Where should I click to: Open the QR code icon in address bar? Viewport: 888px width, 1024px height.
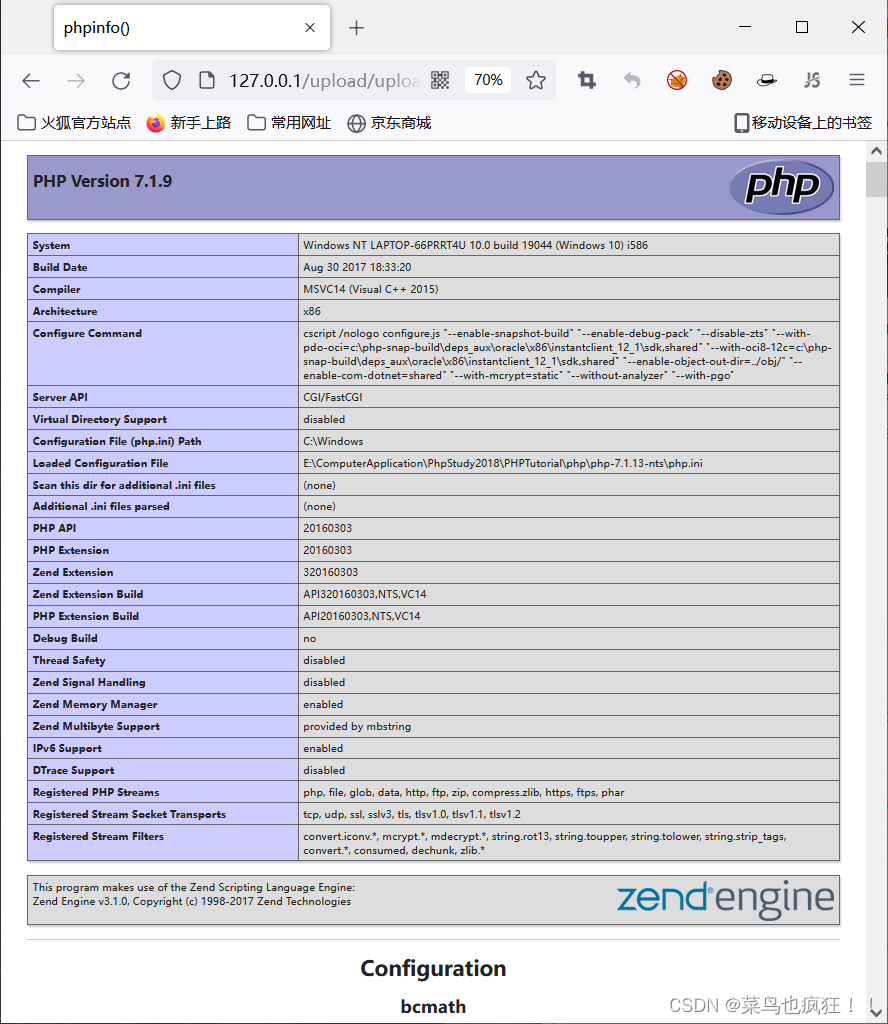pos(440,80)
